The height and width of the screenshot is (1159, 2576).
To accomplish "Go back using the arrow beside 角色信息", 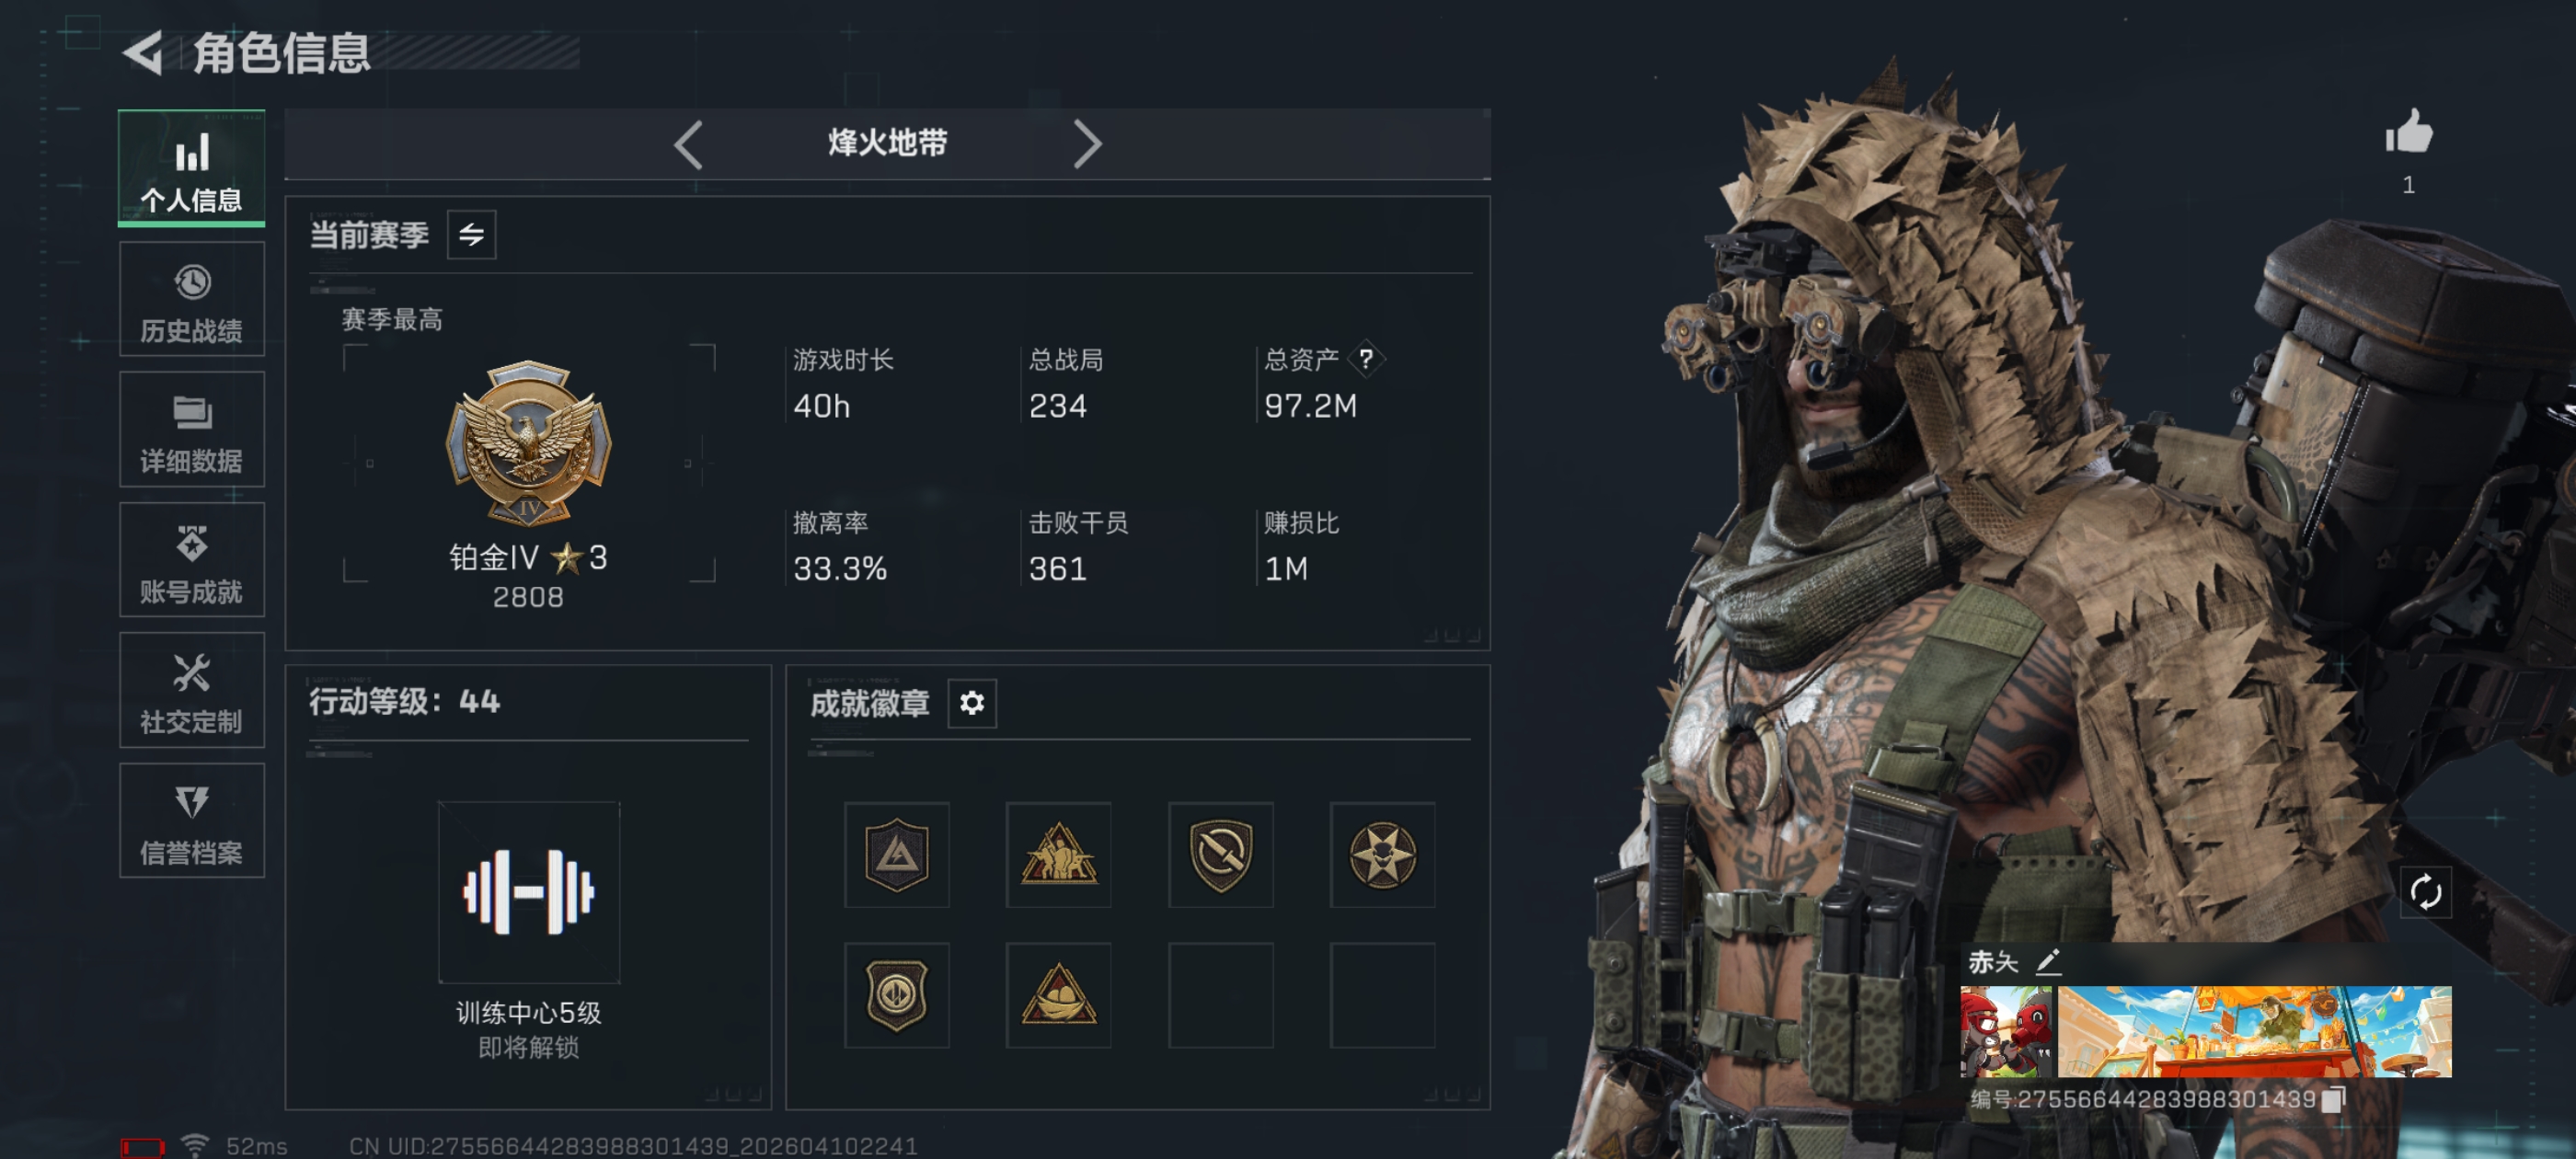I will click(x=143, y=53).
